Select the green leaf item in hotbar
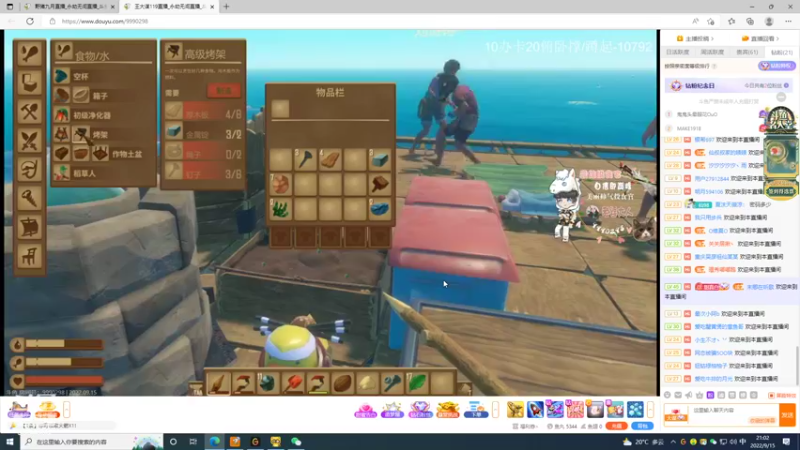800x450 pixels. point(417,383)
